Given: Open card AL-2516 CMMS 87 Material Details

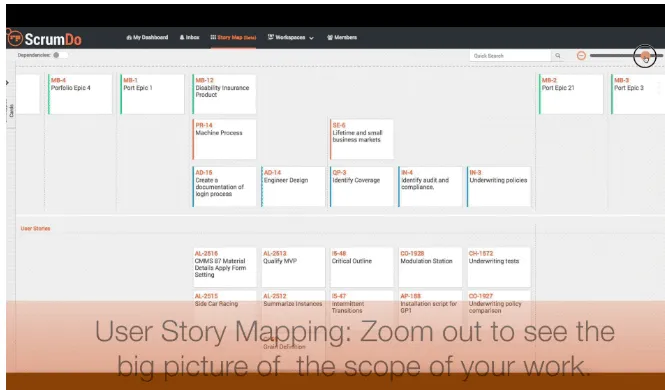Looking at the screenshot, I should [225, 267].
